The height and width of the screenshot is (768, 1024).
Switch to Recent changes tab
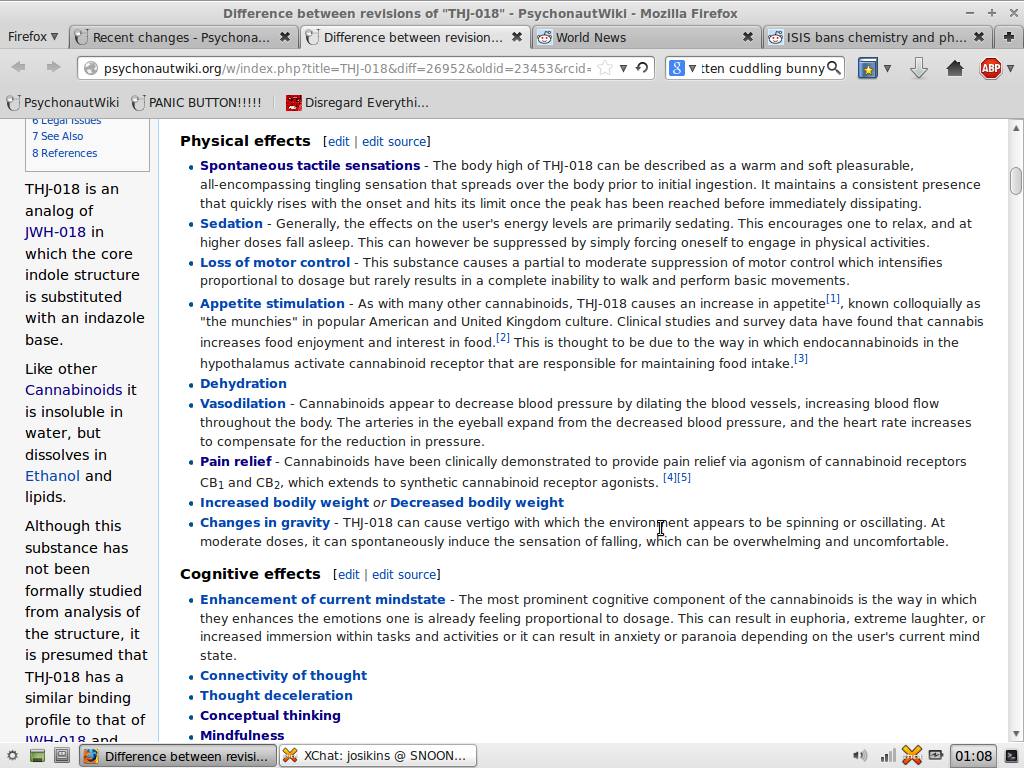180,37
